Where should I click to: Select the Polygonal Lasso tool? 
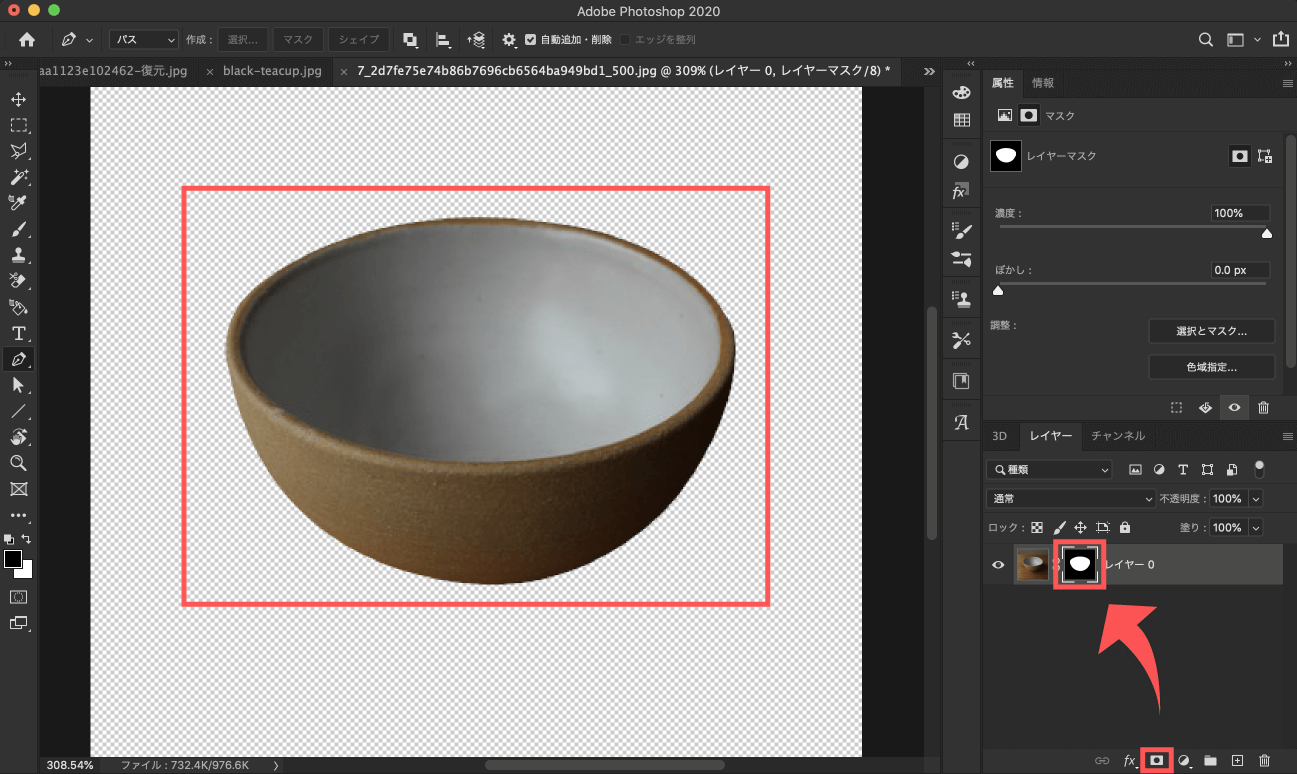click(19, 152)
